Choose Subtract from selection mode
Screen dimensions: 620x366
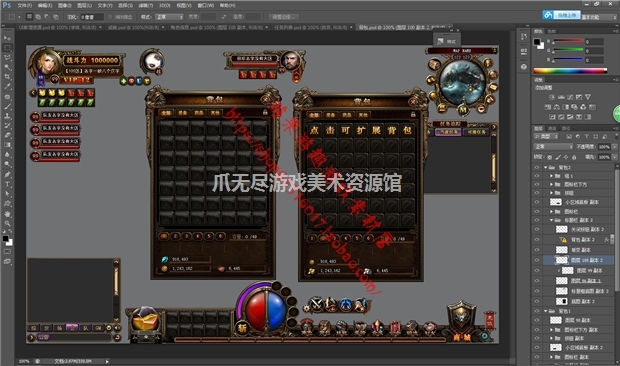pyautogui.click(x=47, y=17)
